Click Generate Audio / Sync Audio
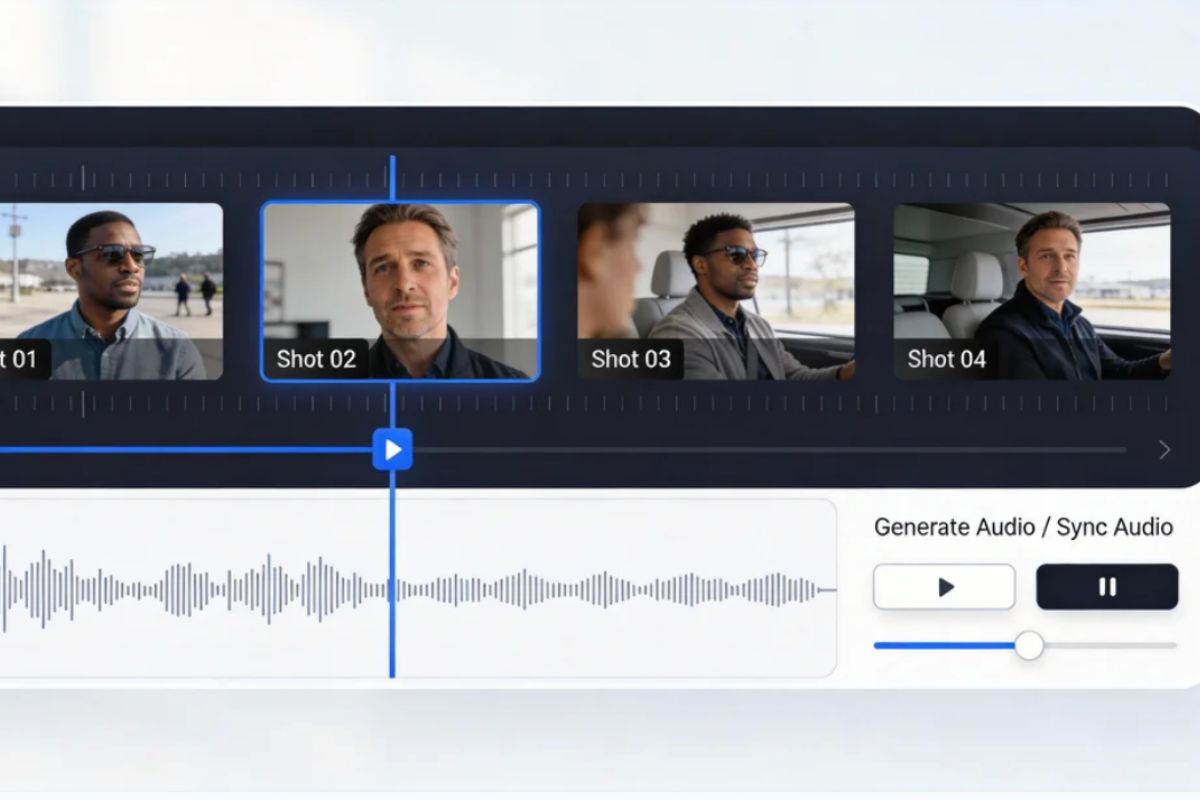Image resolution: width=1200 pixels, height=800 pixels. click(x=1024, y=527)
